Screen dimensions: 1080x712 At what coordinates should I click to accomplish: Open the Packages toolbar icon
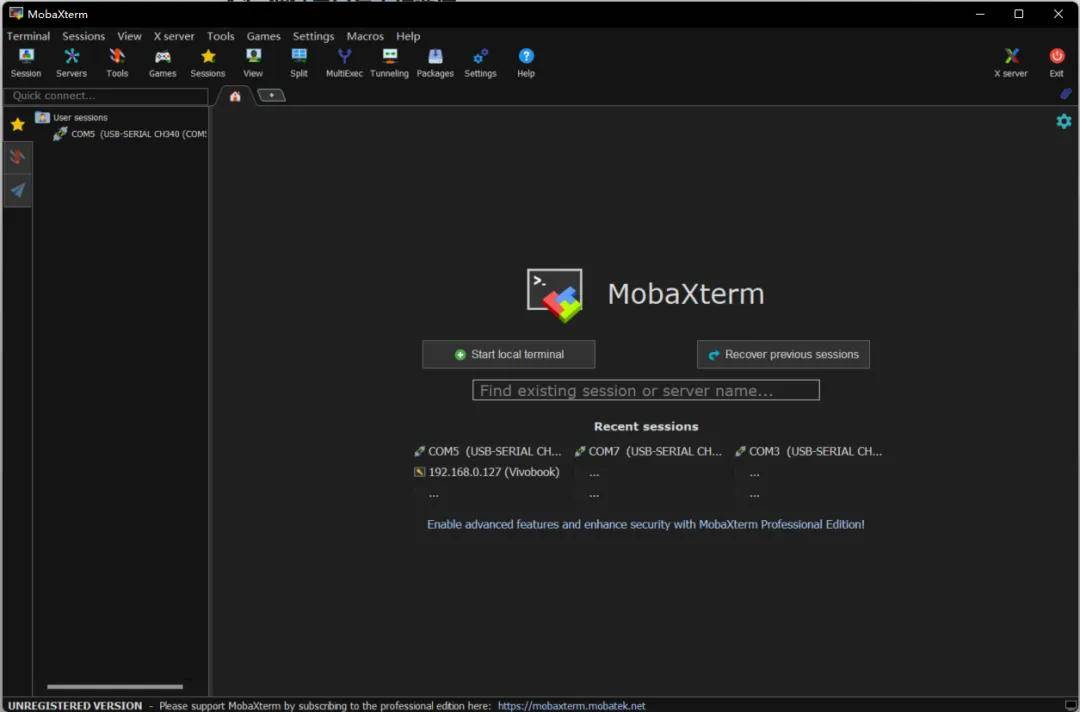pyautogui.click(x=435, y=63)
